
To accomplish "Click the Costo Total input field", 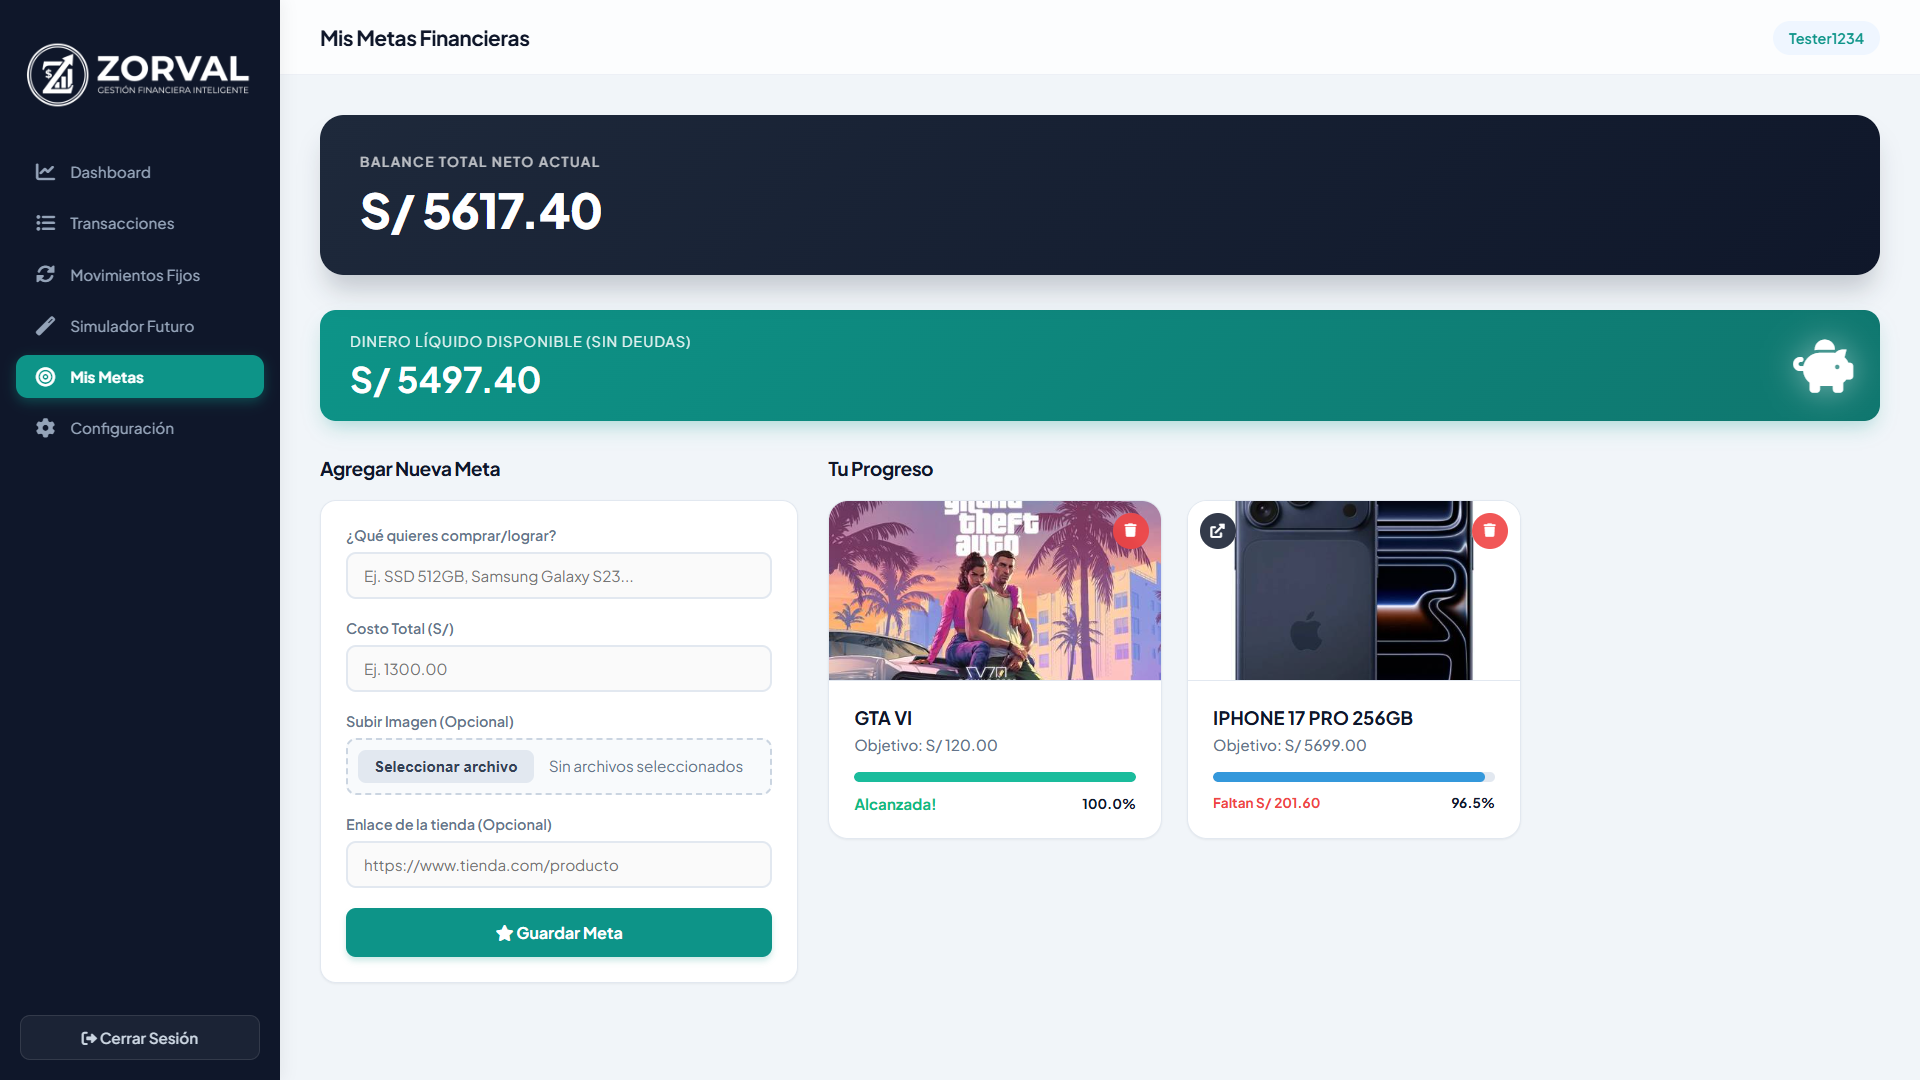I will 558,669.
